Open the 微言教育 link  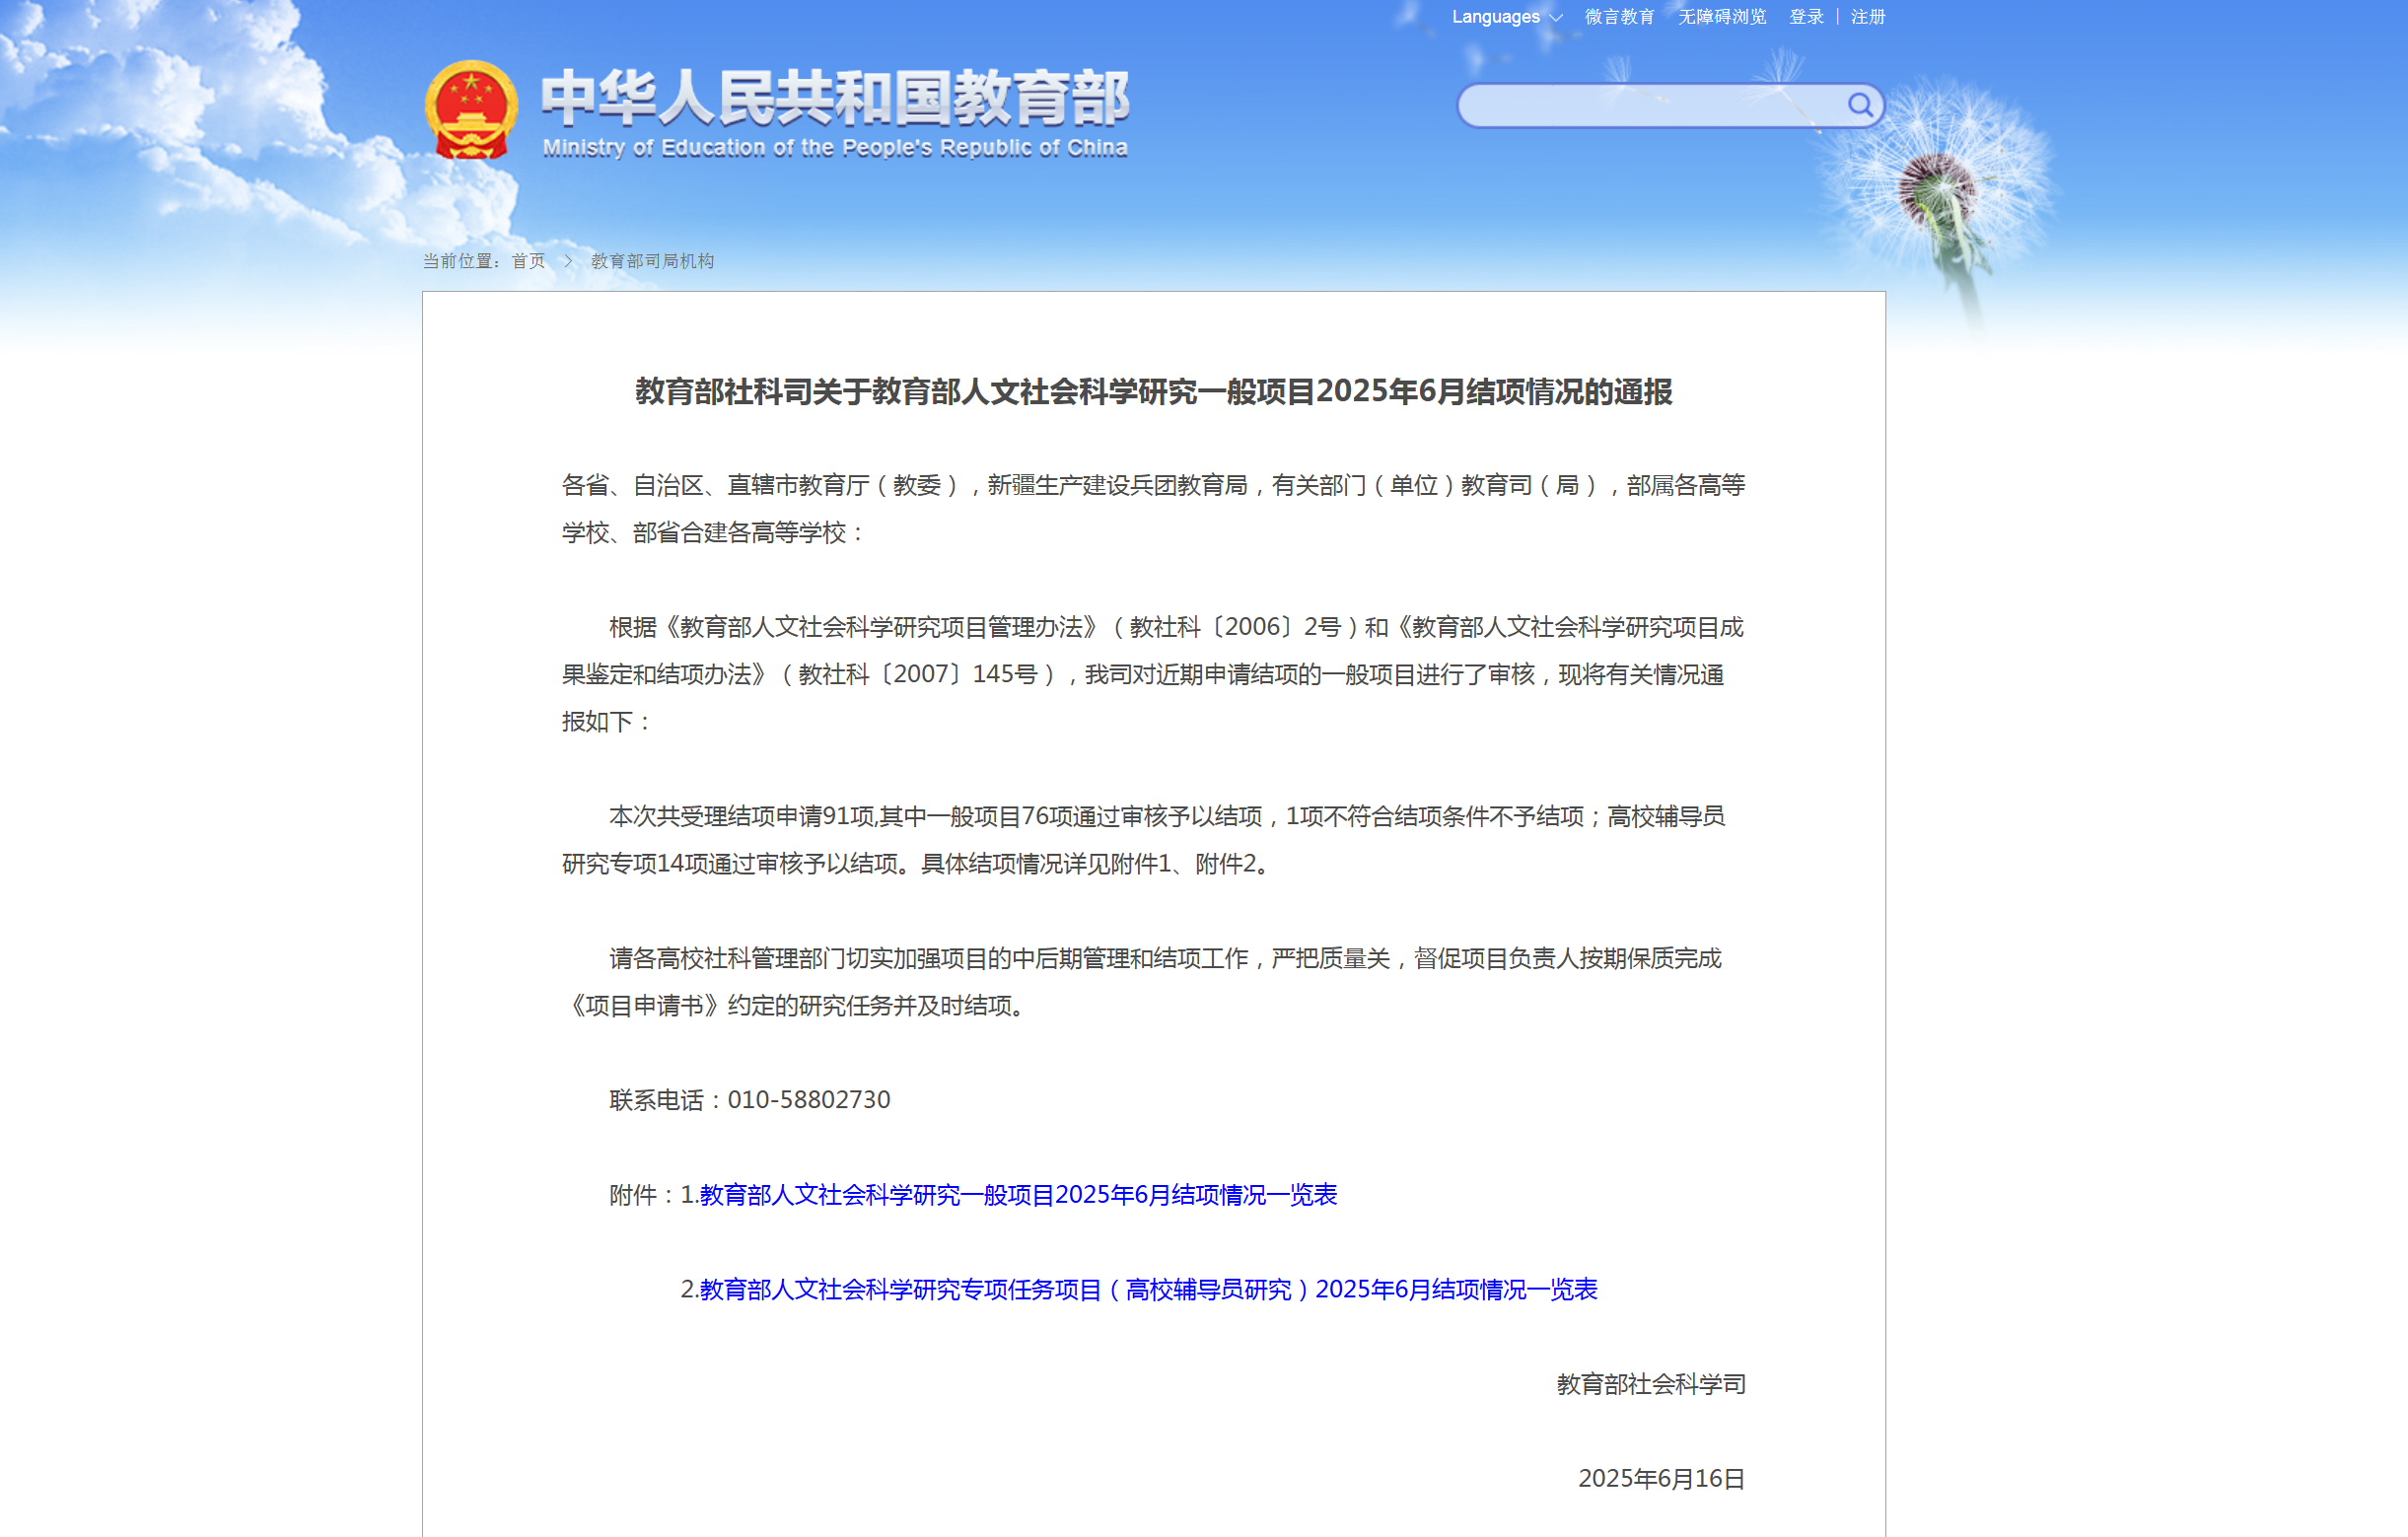[1619, 17]
